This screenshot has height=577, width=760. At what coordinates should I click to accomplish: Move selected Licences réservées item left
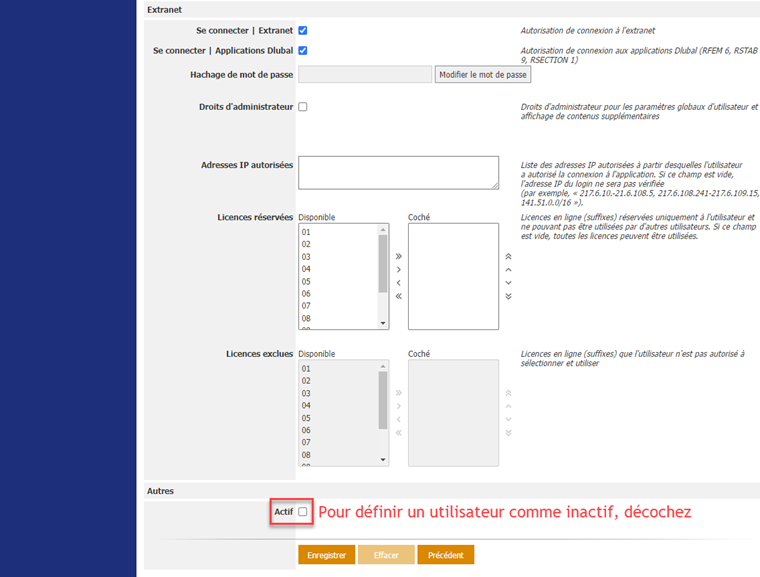(398, 283)
